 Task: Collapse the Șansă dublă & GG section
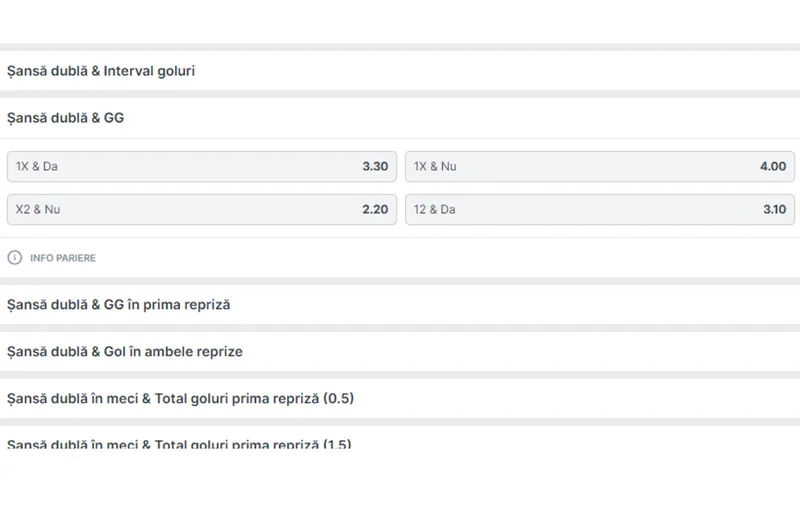point(65,118)
